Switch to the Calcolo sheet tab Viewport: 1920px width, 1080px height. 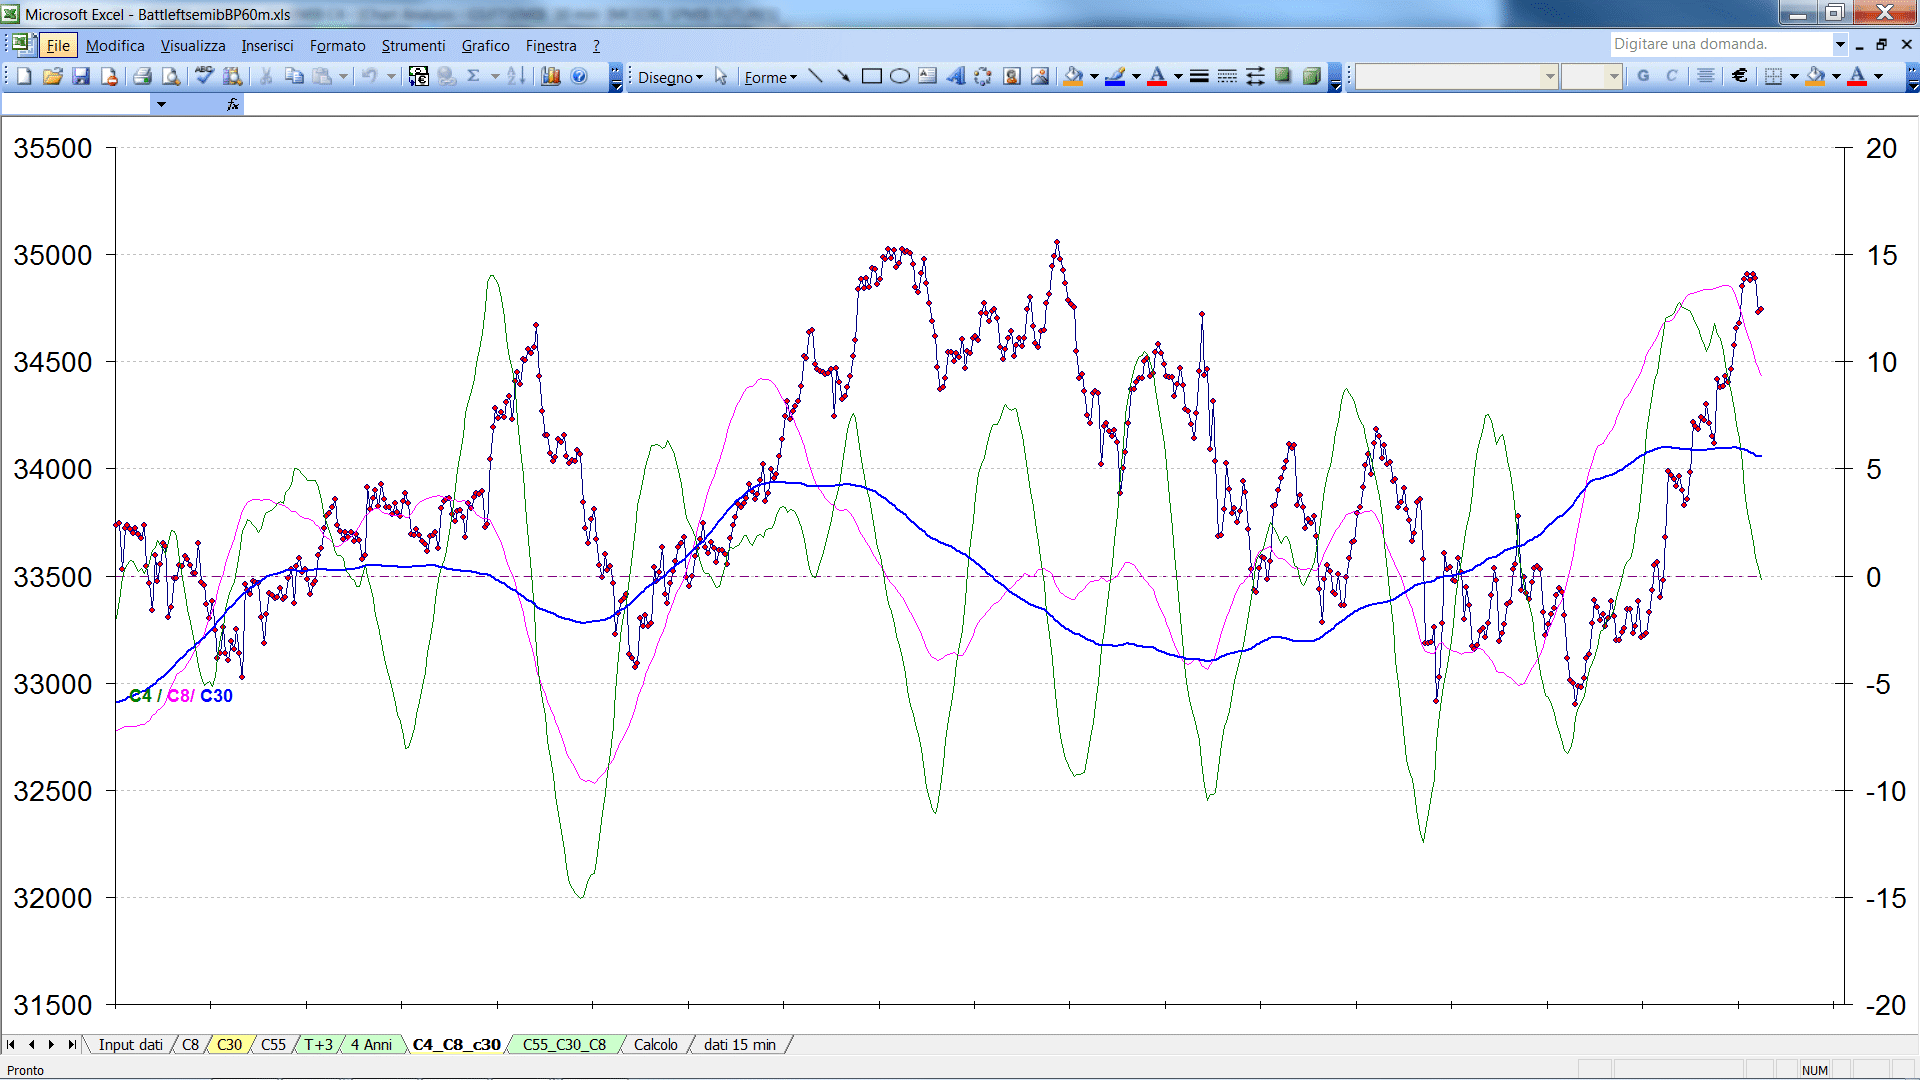[655, 1044]
